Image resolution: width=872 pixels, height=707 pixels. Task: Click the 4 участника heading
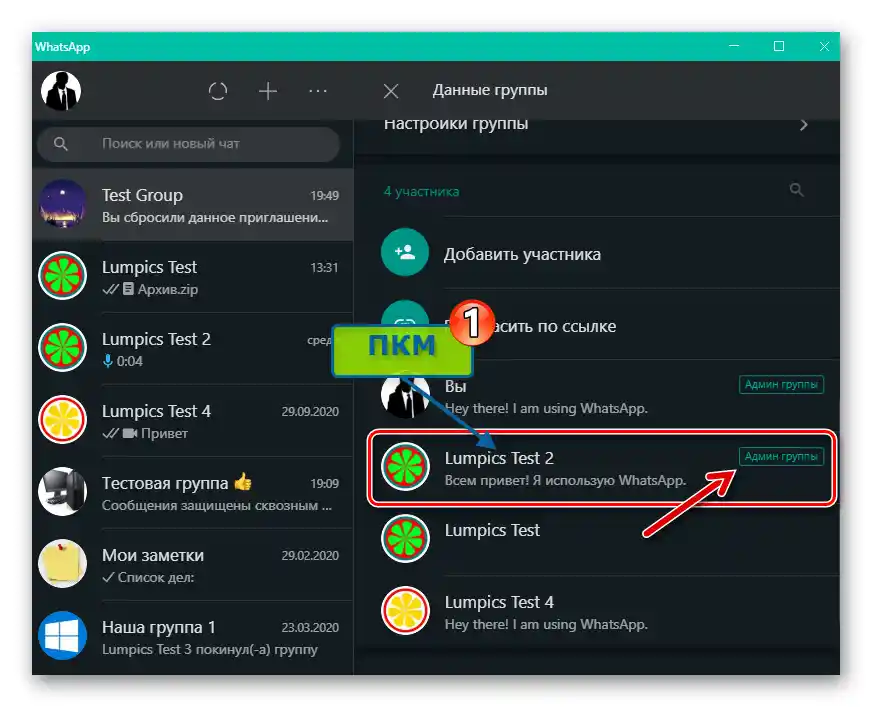pyautogui.click(x=422, y=191)
